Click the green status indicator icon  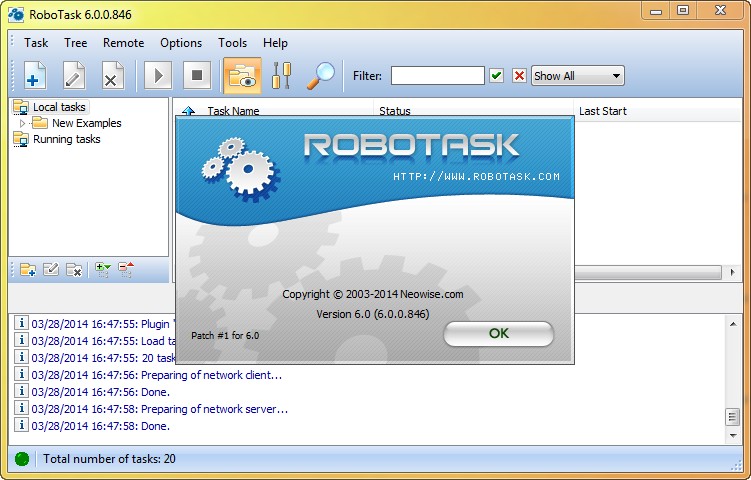click(x=22, y=459)
